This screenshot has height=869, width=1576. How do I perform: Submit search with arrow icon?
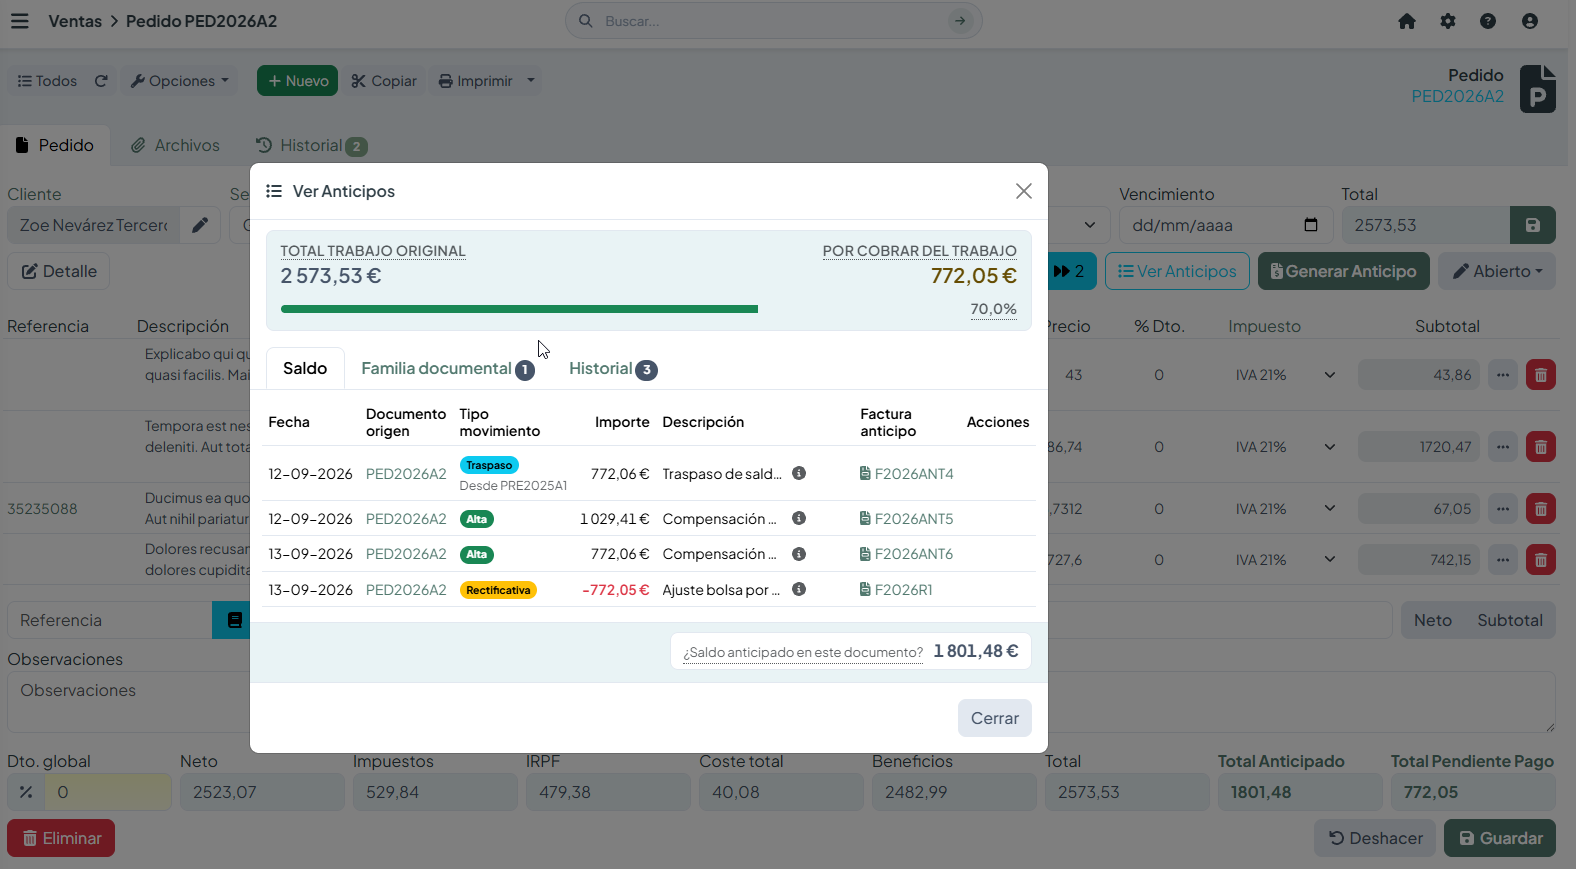(x=960, y=21)
